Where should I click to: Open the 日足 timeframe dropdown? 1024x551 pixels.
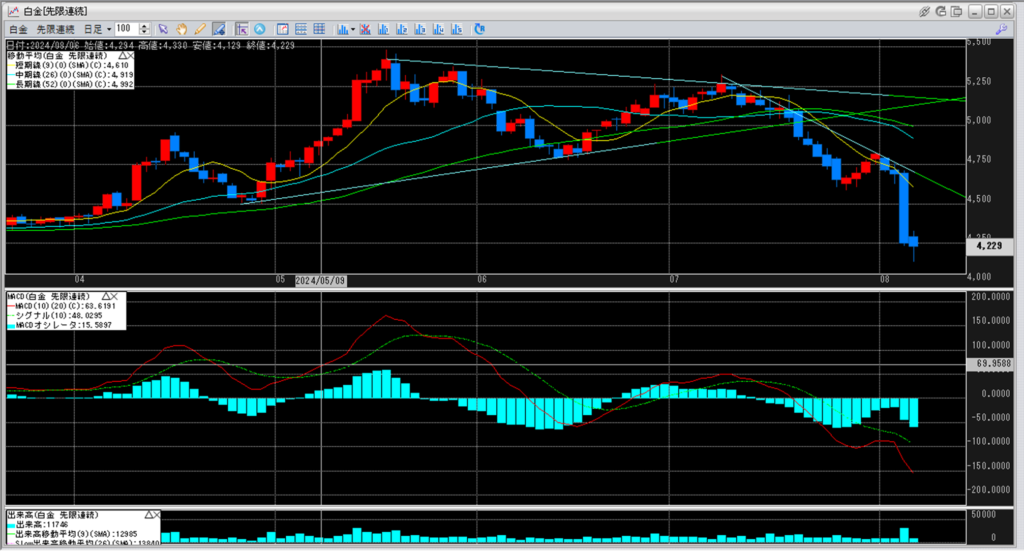(x=109, y=30)
